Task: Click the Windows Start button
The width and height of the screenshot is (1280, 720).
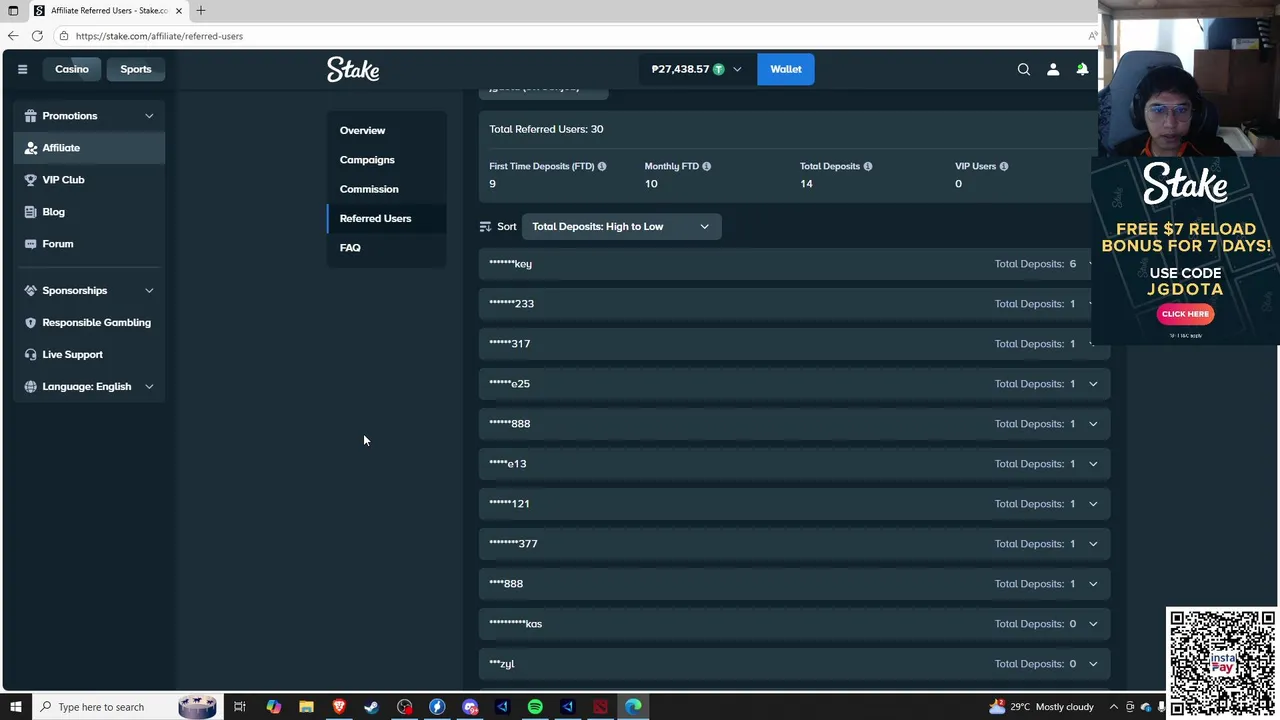Action: 15,707
